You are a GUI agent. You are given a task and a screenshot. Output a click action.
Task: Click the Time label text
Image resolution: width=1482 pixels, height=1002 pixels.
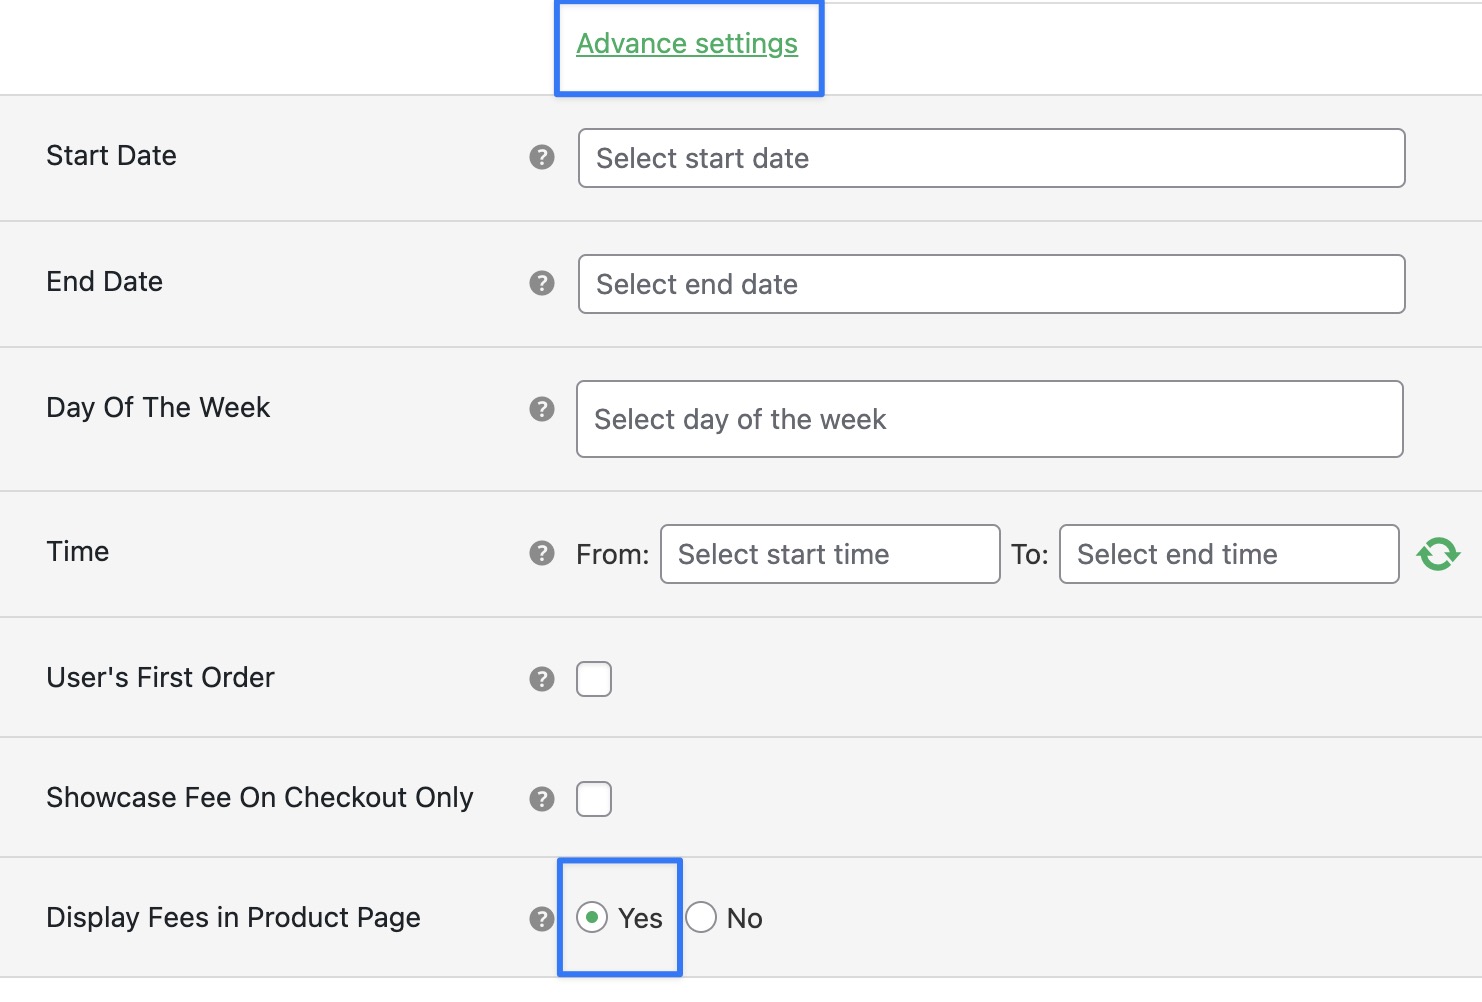coord(78,551)
